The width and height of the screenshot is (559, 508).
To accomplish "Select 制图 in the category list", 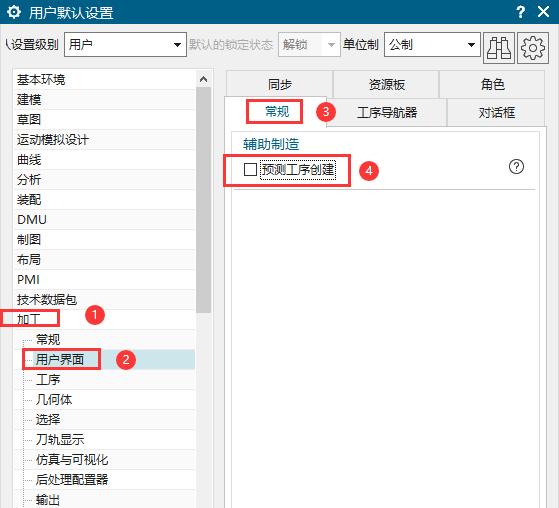I will (104, 239).
